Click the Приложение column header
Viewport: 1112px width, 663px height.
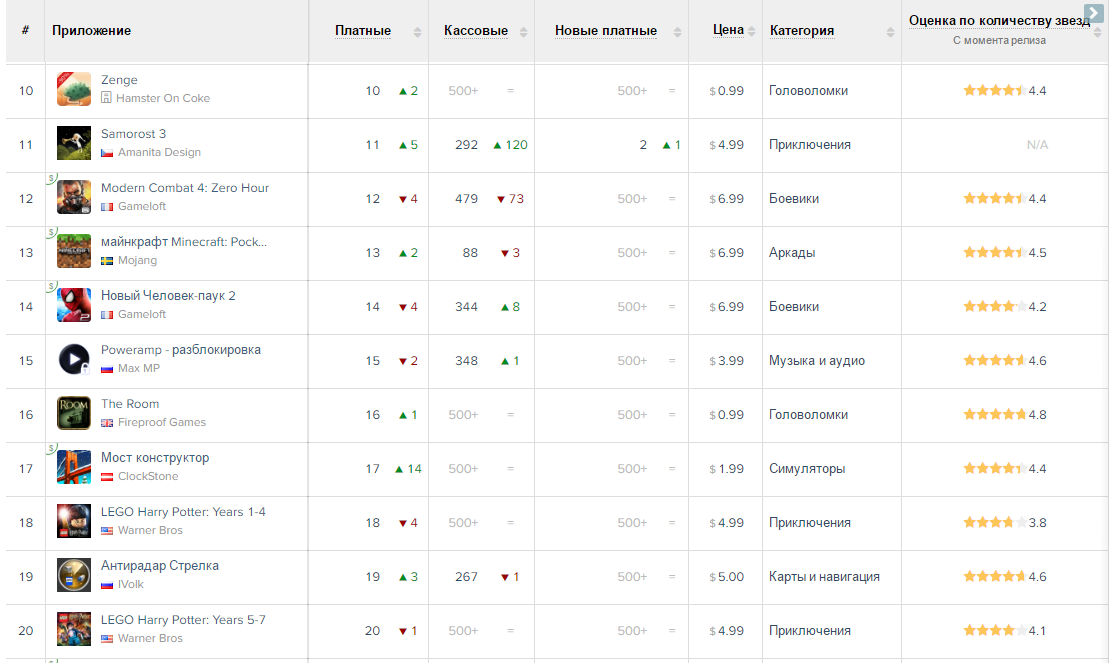coord(92,30)
